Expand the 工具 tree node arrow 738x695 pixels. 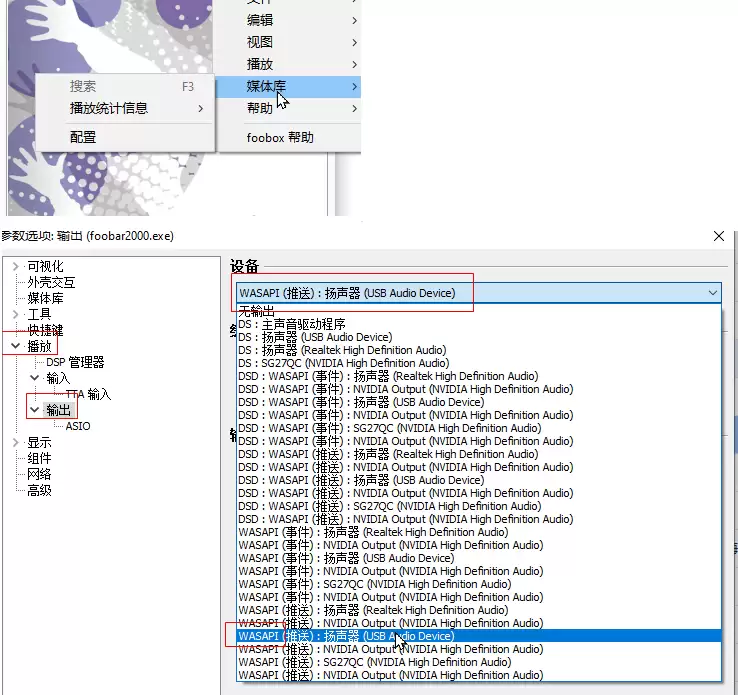[16, 314]
